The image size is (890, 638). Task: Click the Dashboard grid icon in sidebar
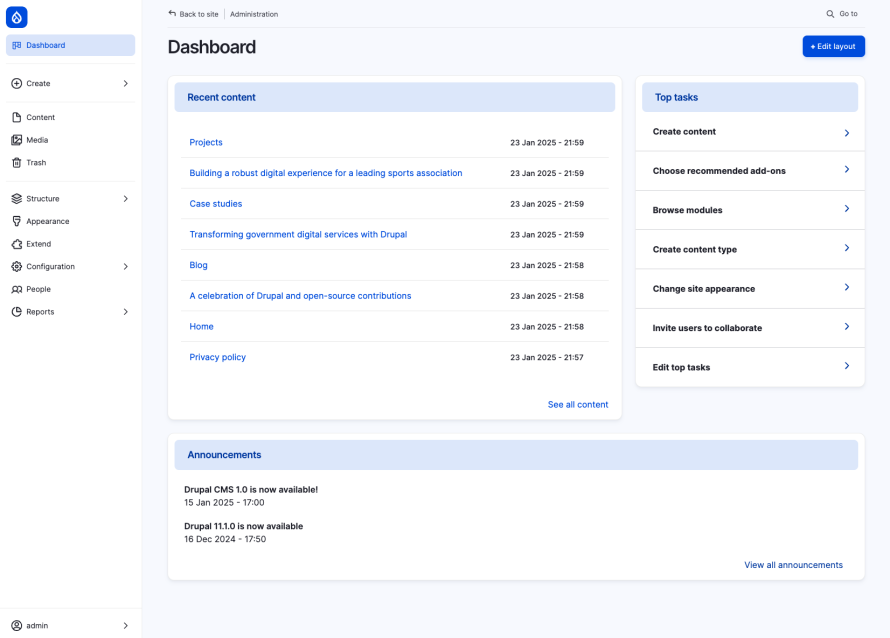coord(16,45)
